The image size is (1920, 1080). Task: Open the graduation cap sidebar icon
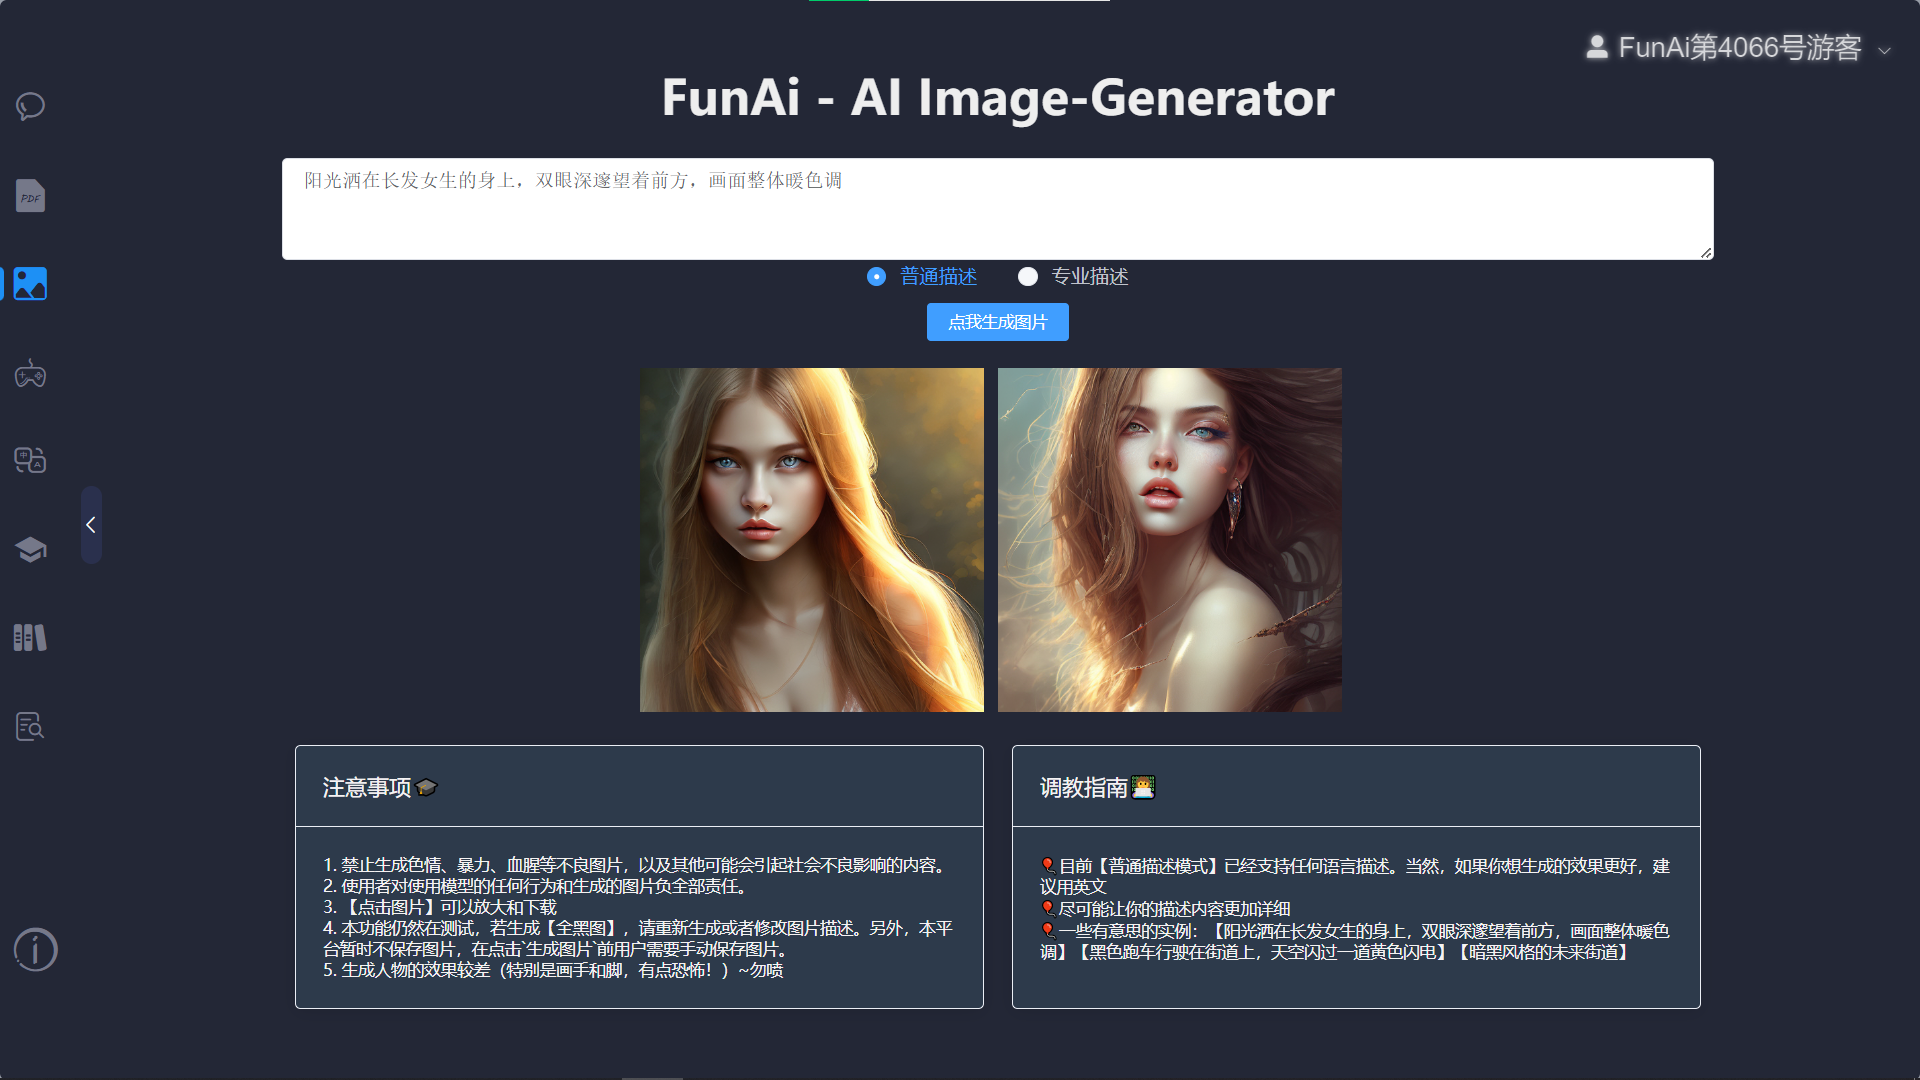point(30,549)
